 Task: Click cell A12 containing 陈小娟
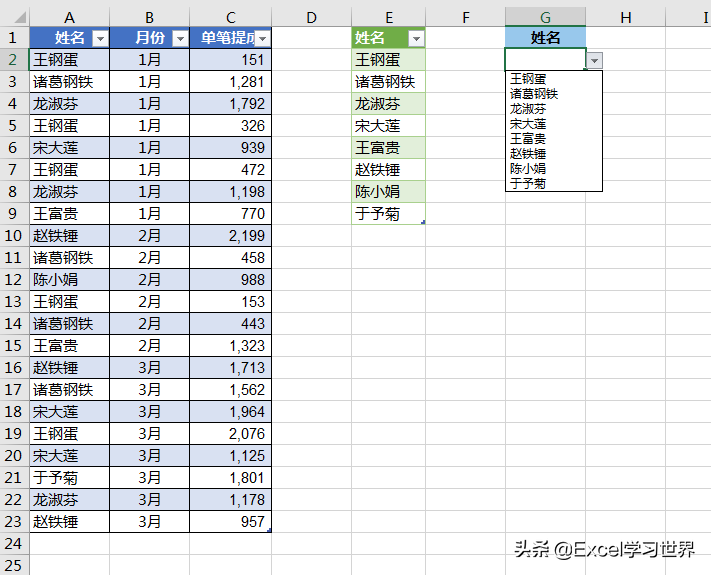tap(69, 280)
